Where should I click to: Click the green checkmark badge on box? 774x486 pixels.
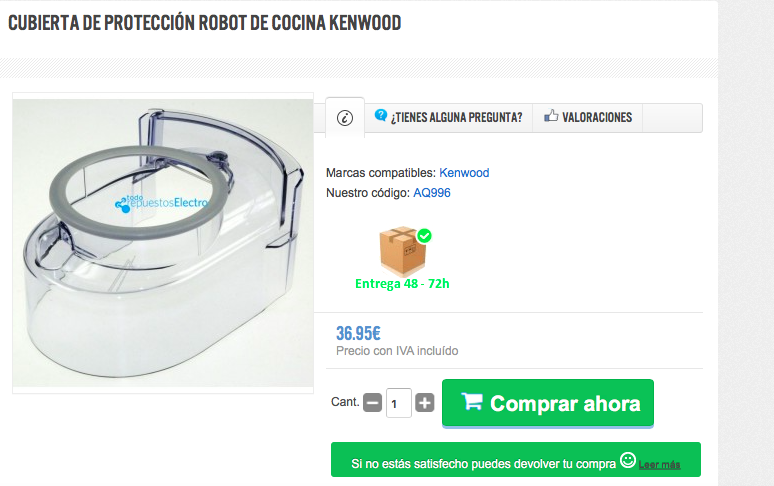(424, 236)
